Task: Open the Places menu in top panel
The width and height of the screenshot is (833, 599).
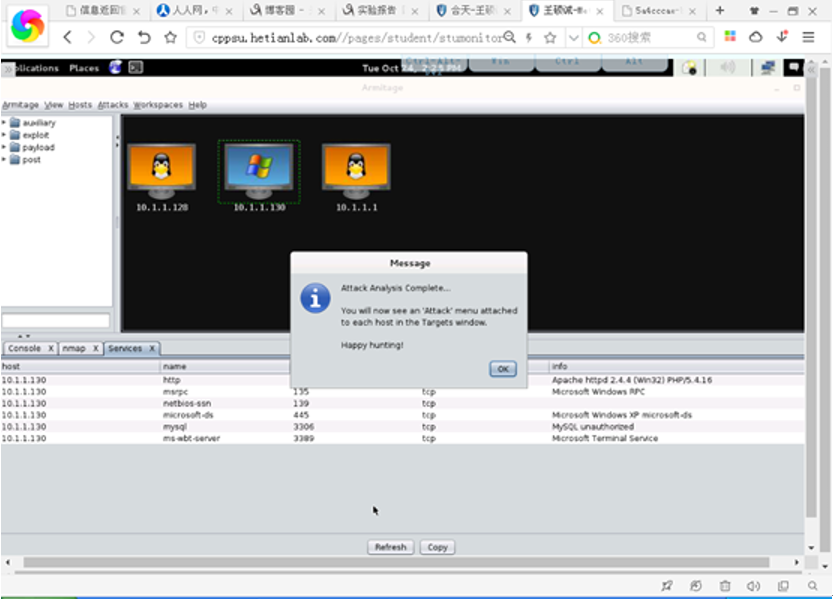Action: coord(84,68)
